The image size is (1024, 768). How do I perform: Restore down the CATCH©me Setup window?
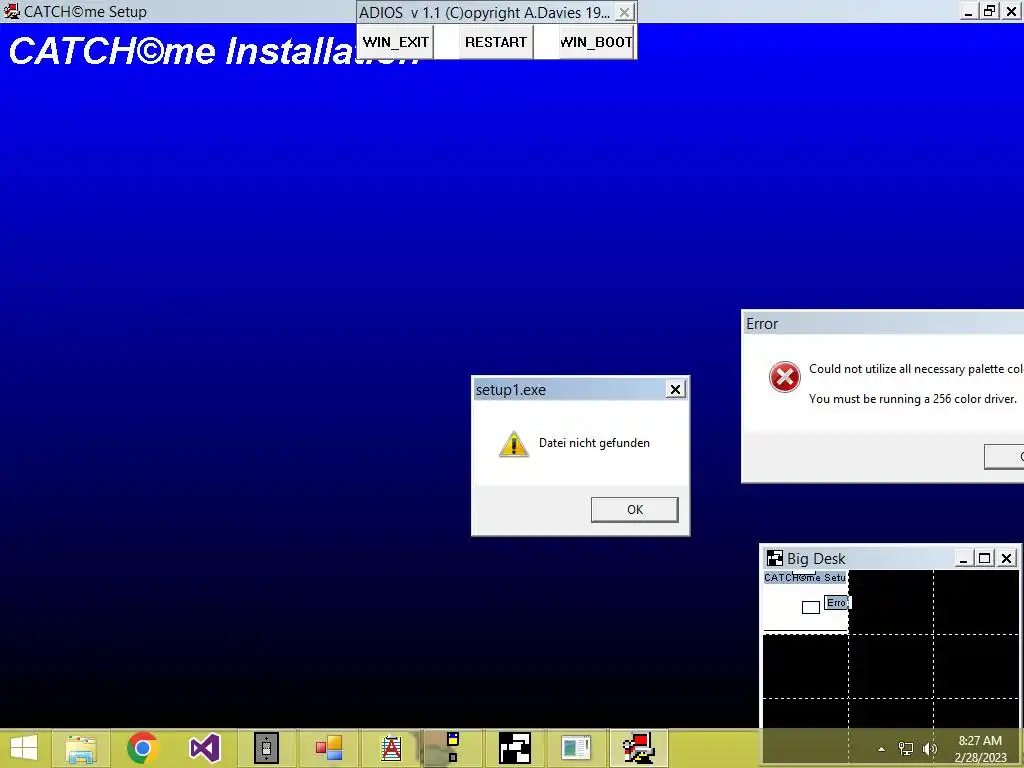pyautogui.click(x=990, y=11)
